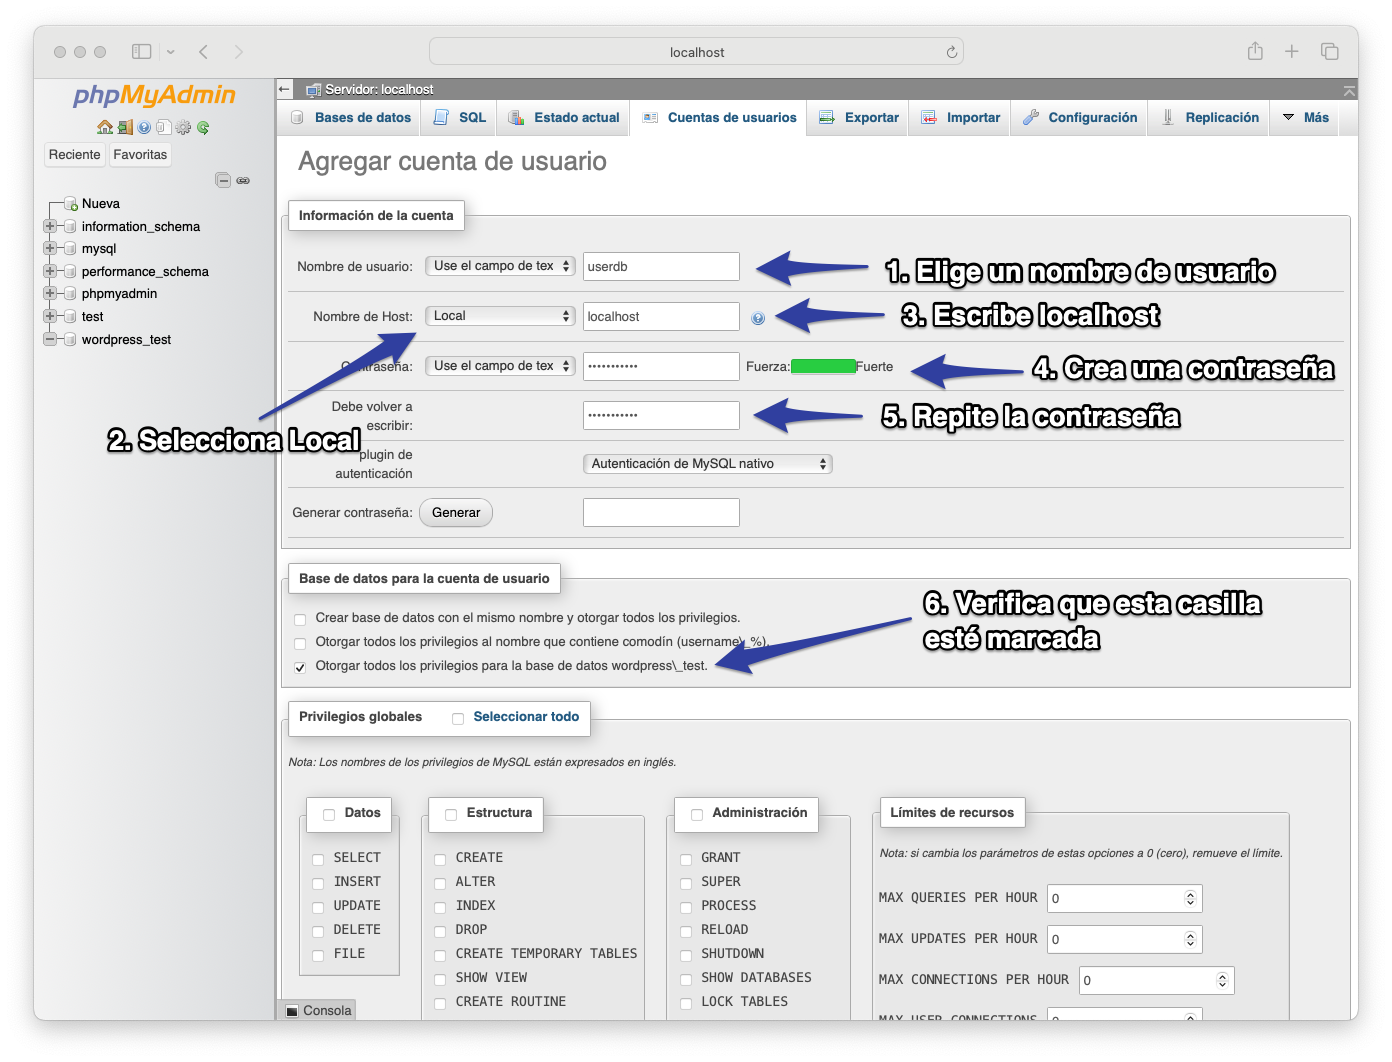Viewport: 1392px width, 1062px height.
Task: Open the Nombre de Host 'Local' dropdown
Action: click(500, 316)
